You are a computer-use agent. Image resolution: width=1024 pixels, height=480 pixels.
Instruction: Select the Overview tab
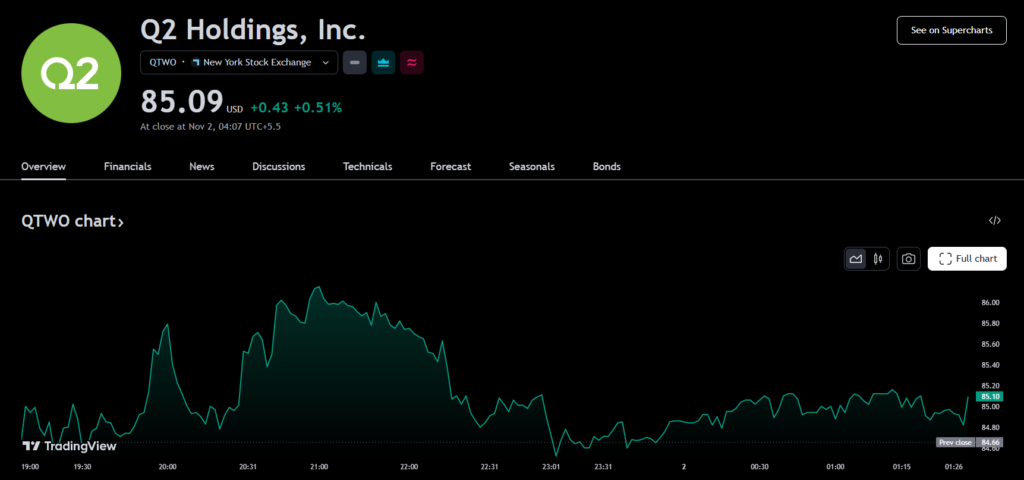point(44,167)
